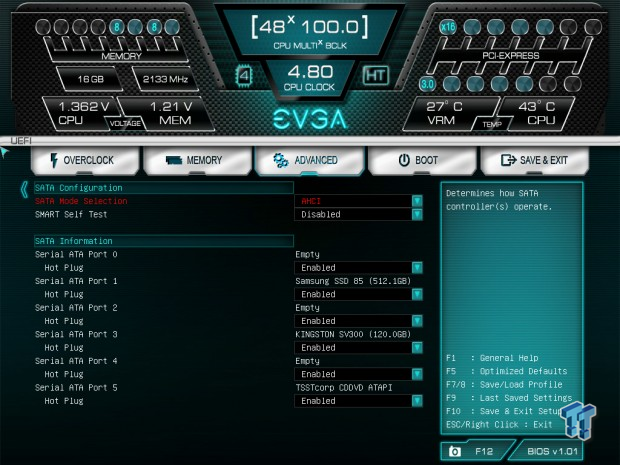Click the BIOS v1.01 version label
Viewport: 620px width, 465px height.
click(x=552, y=451)
